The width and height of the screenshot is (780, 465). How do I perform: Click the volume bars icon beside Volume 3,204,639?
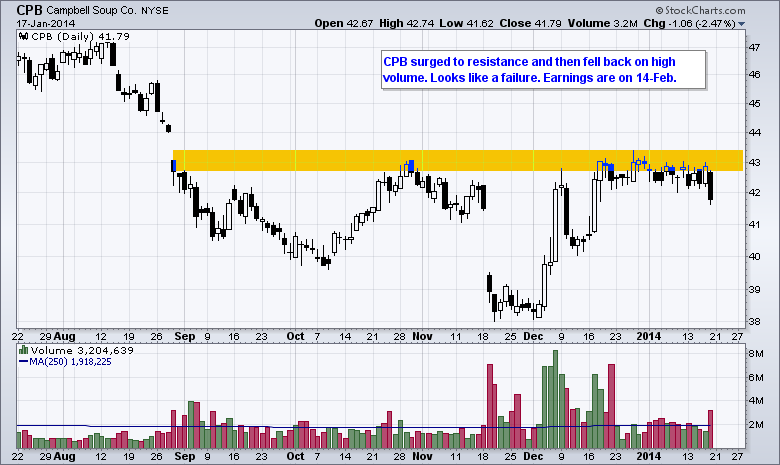(23, 350)
